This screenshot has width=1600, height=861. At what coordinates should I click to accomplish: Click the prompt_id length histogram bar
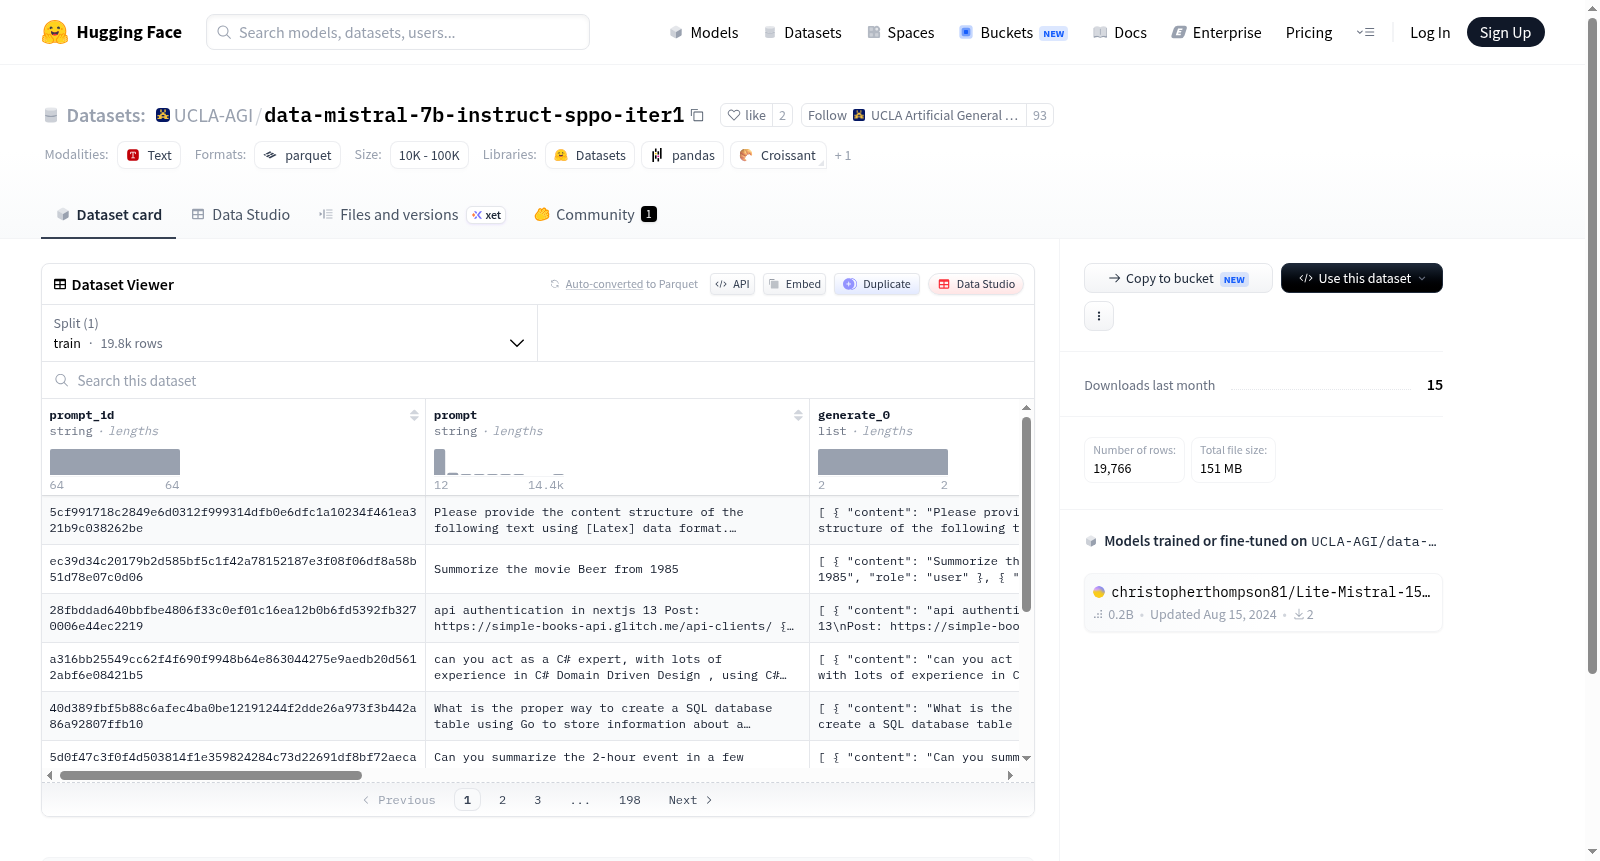click(115, 462)
